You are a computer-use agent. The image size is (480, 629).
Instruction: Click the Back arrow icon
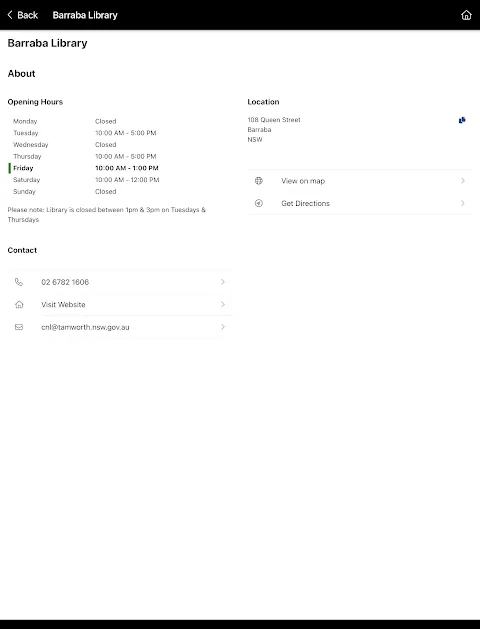point(10,15)
